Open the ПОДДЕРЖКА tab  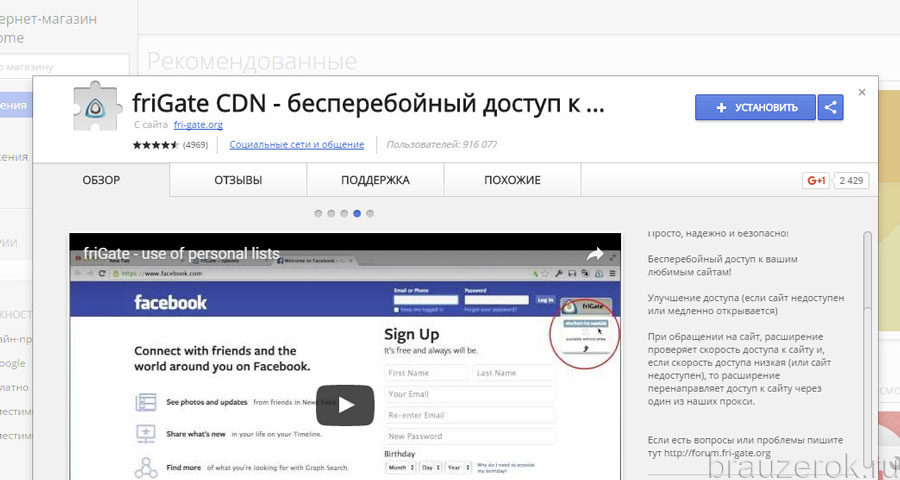(375, 180)
